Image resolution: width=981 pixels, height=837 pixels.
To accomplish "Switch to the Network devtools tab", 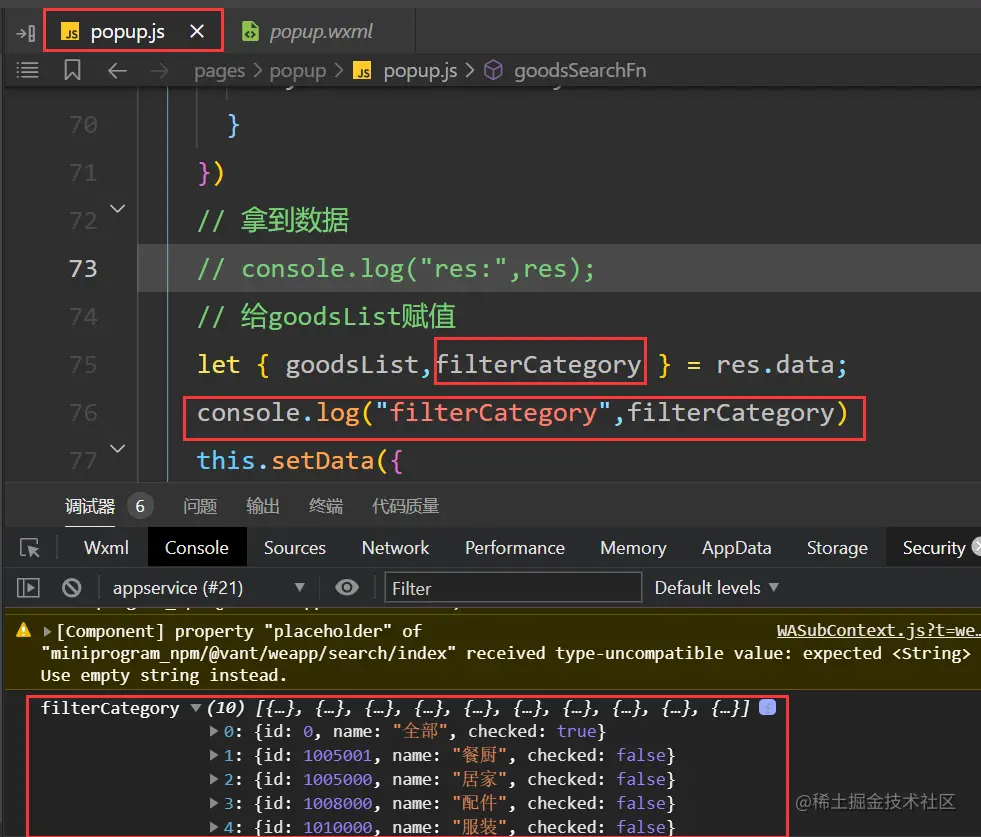I will click(395, 548).
